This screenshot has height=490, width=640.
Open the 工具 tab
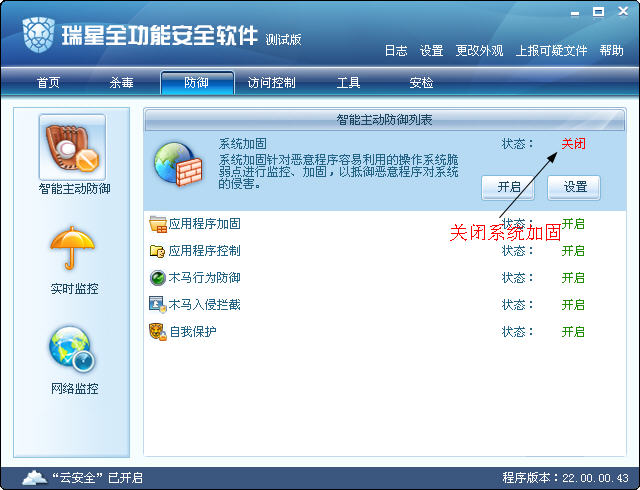click(348, 83)
